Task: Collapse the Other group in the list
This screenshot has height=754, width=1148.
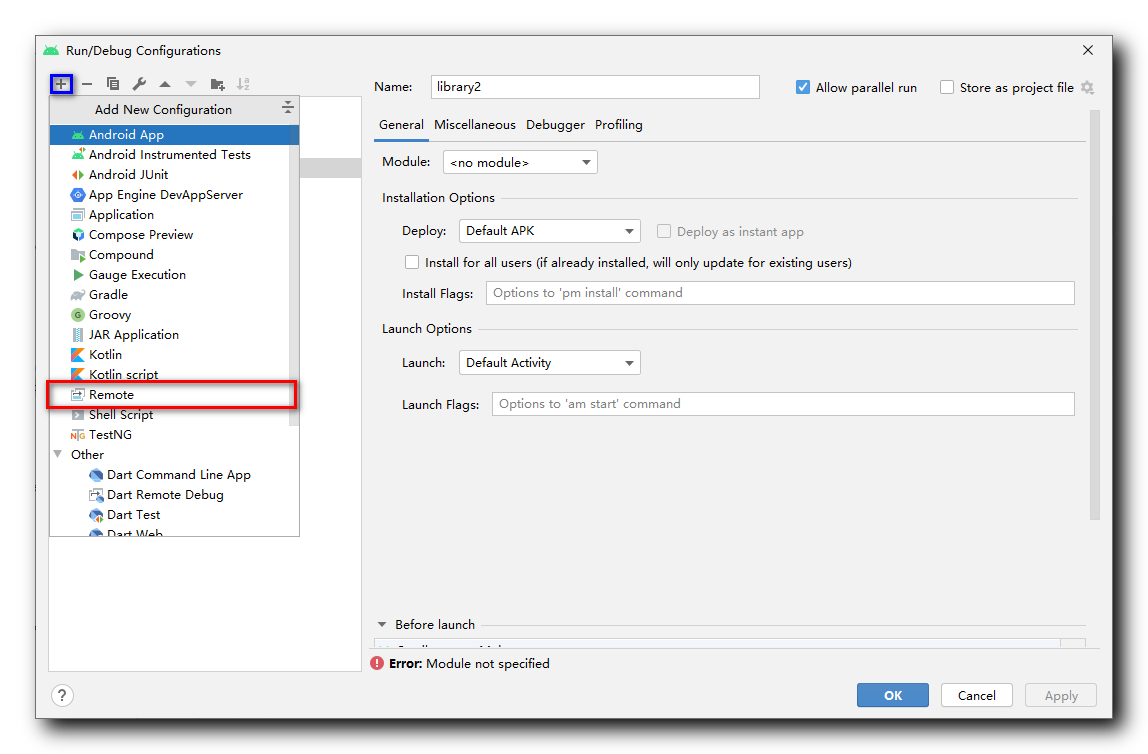Action: (x=58, y=455)
